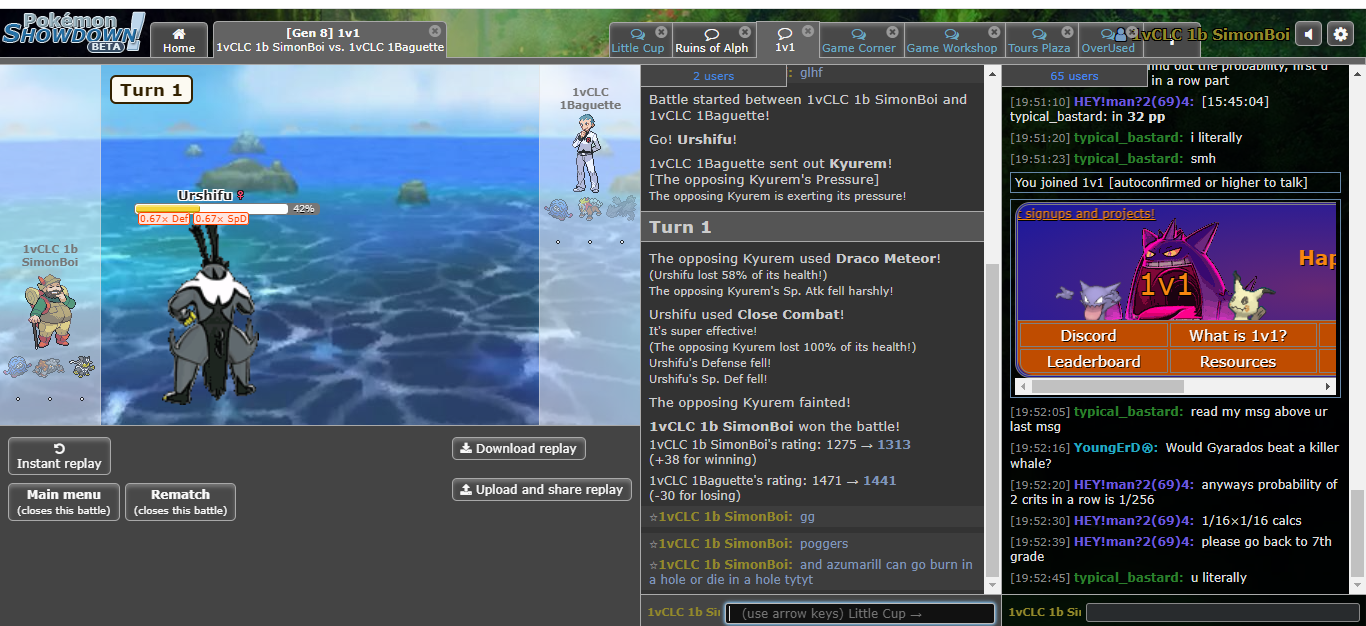Click typical_bastard's name beside 'smh'

pyautogui.click(x=1130, y=158)
